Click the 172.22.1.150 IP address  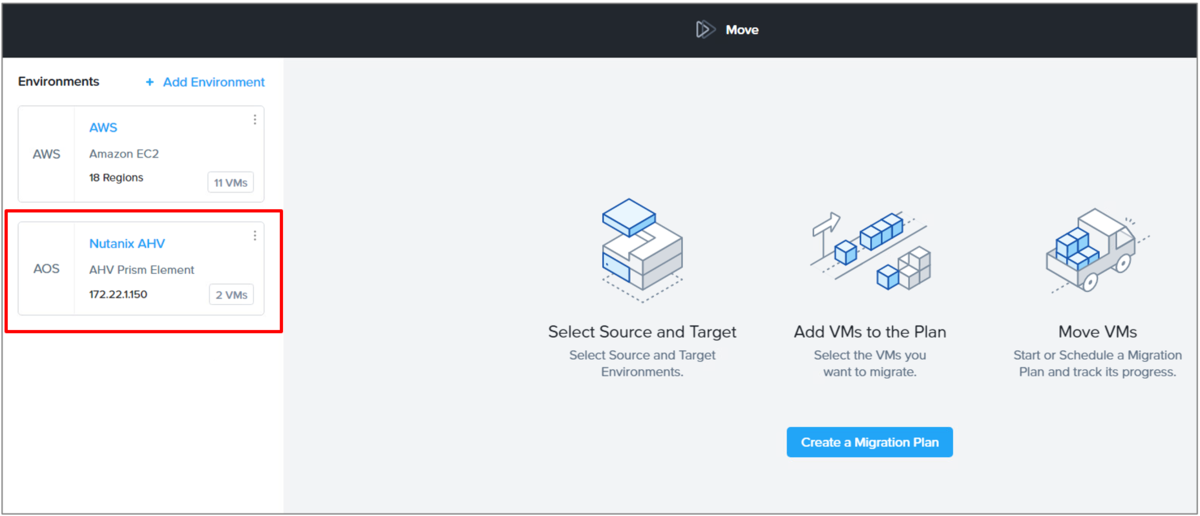118,295
